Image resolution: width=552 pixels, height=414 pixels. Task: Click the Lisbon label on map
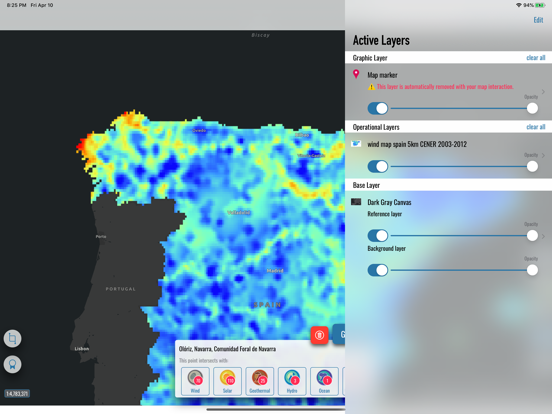[82, 349]
